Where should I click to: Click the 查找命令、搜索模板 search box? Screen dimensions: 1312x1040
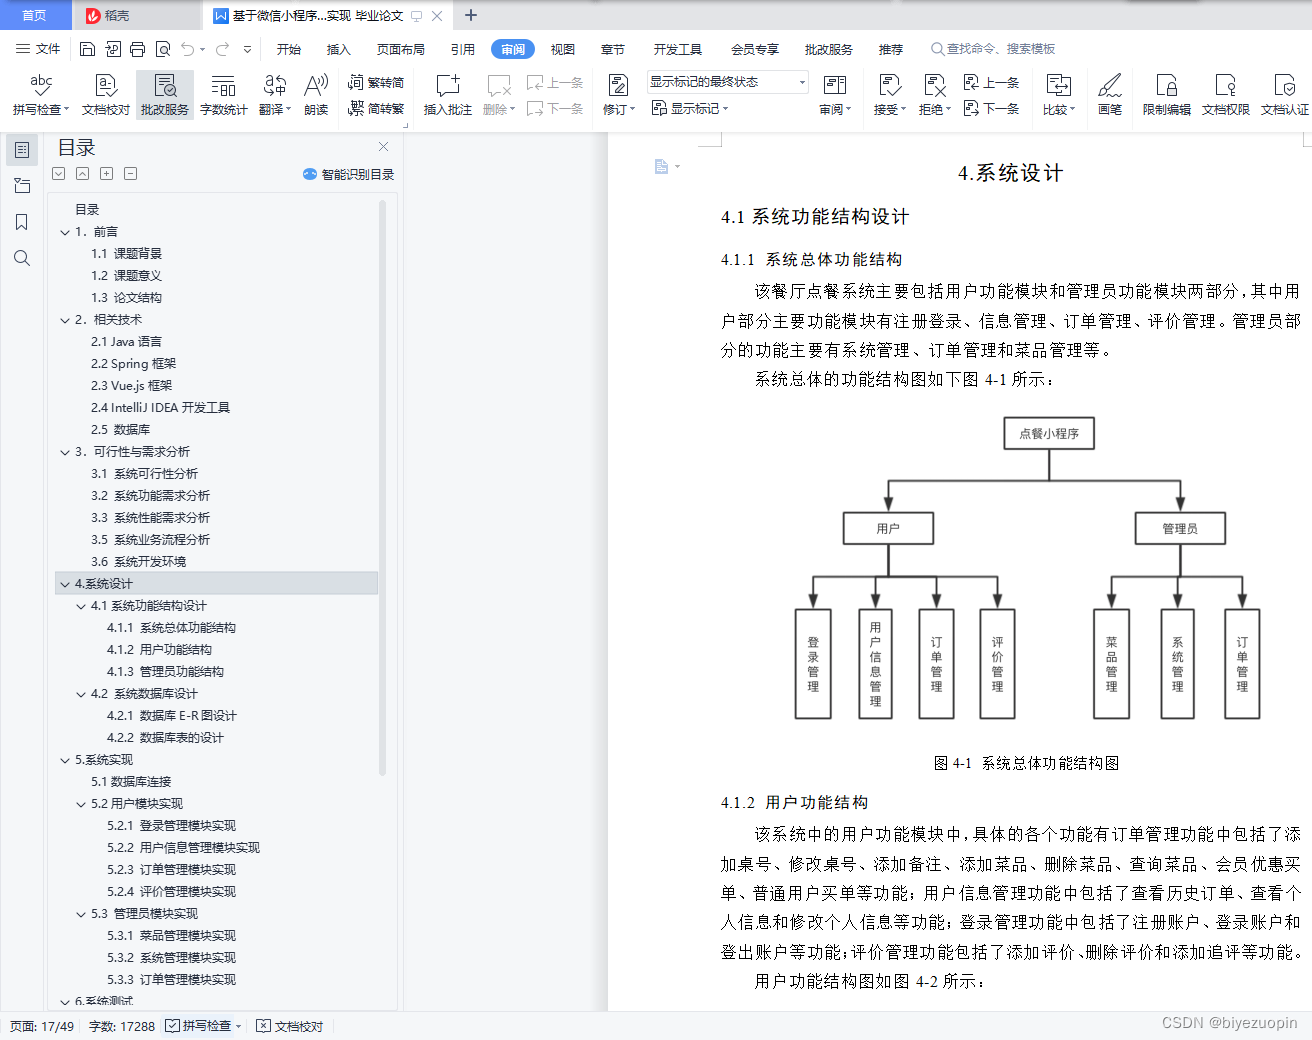(x=993, y=49)
